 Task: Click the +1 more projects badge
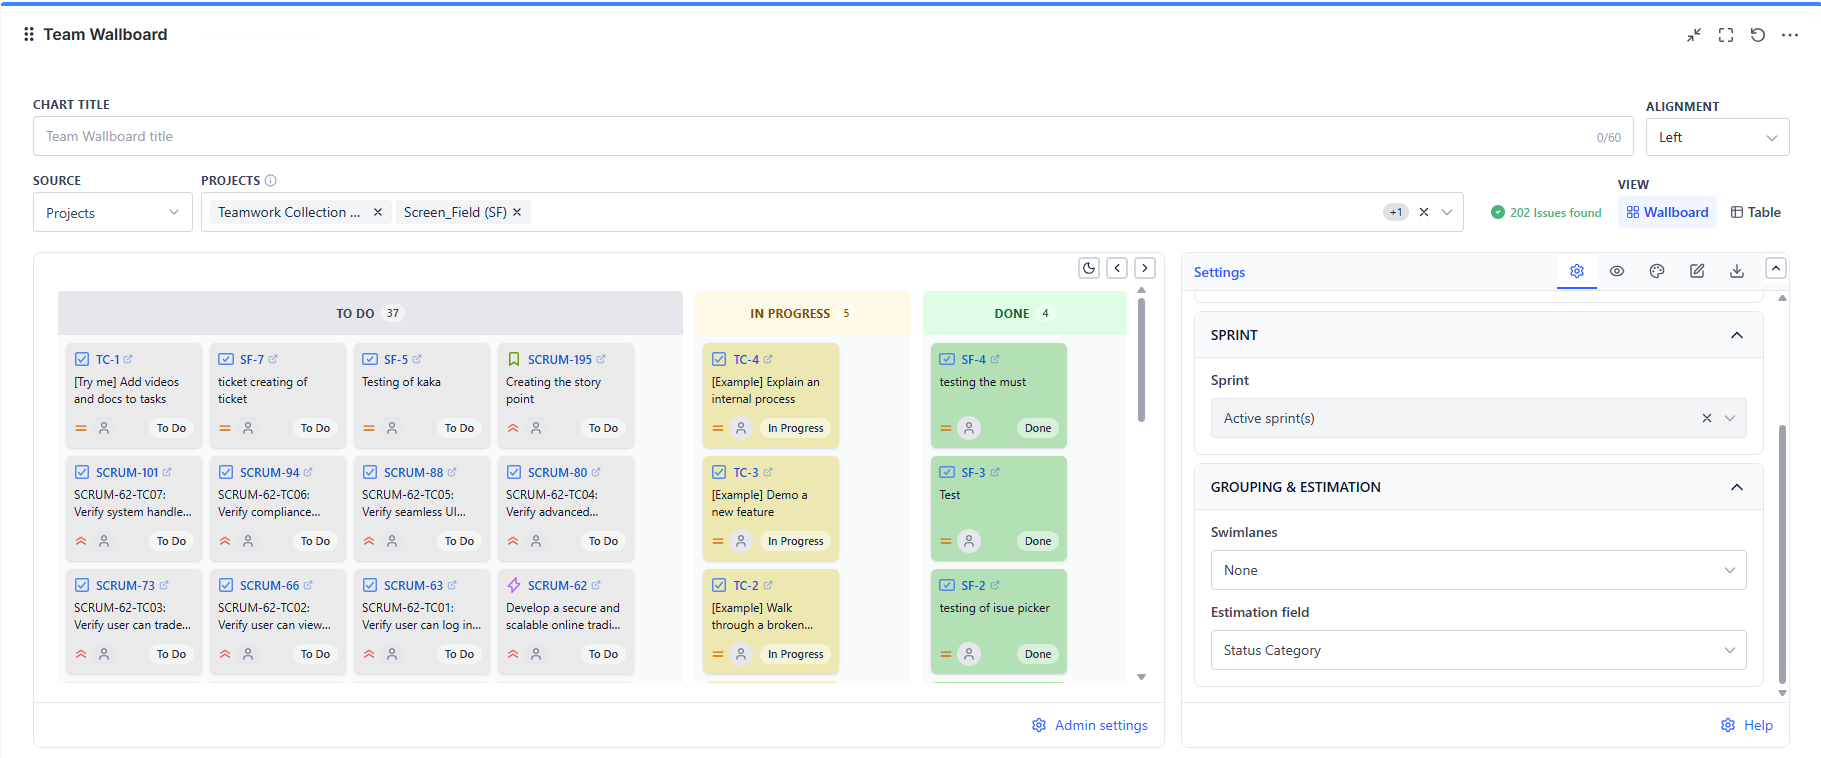pyautogui.click(x=1396, y=212)
